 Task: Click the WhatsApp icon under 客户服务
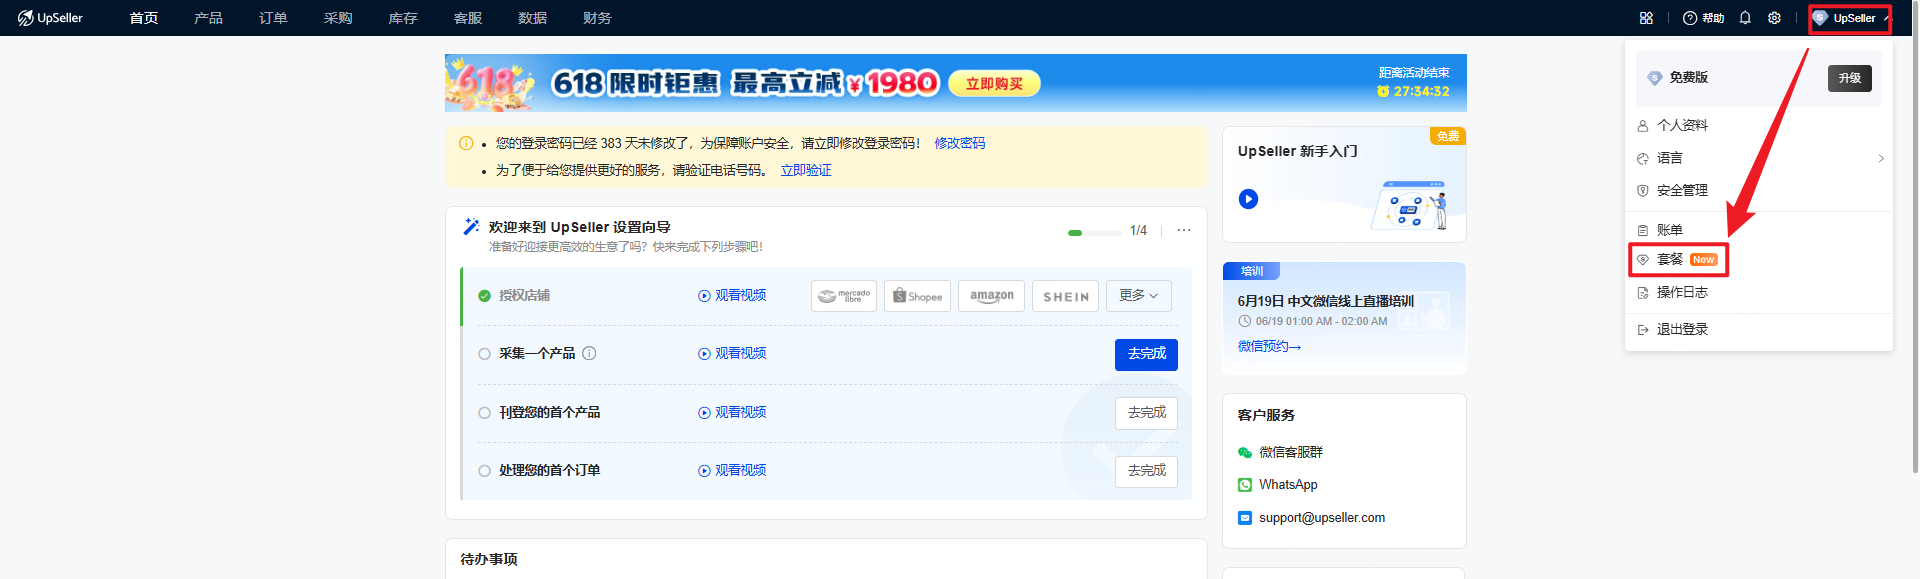tap(1245, 485)
